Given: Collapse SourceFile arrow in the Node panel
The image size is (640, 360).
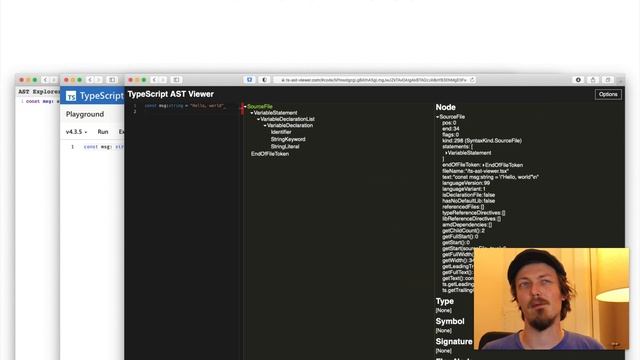Looking at the screenshot, I should pyautogui.click(x=438, y=117).
